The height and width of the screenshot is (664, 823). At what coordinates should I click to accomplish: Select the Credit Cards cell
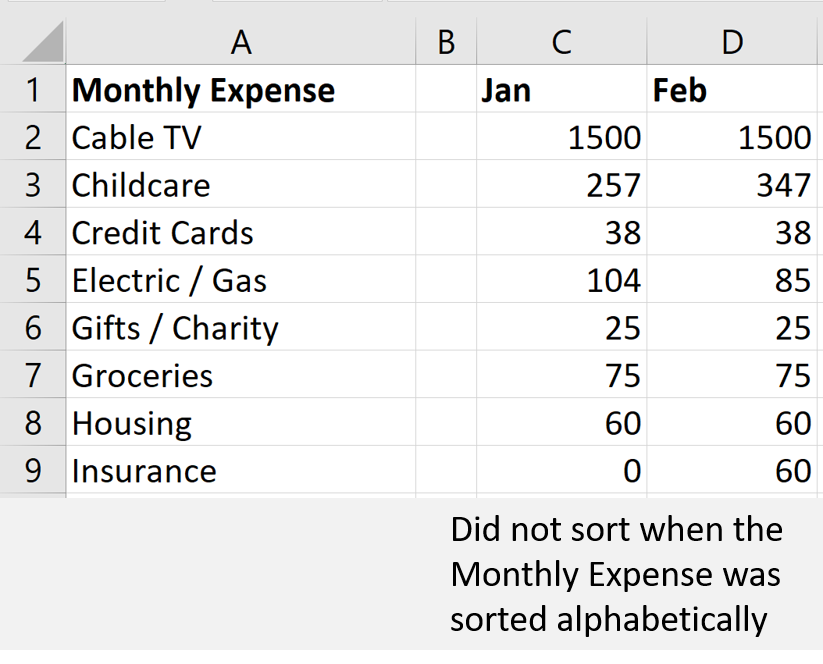[241, 232]
